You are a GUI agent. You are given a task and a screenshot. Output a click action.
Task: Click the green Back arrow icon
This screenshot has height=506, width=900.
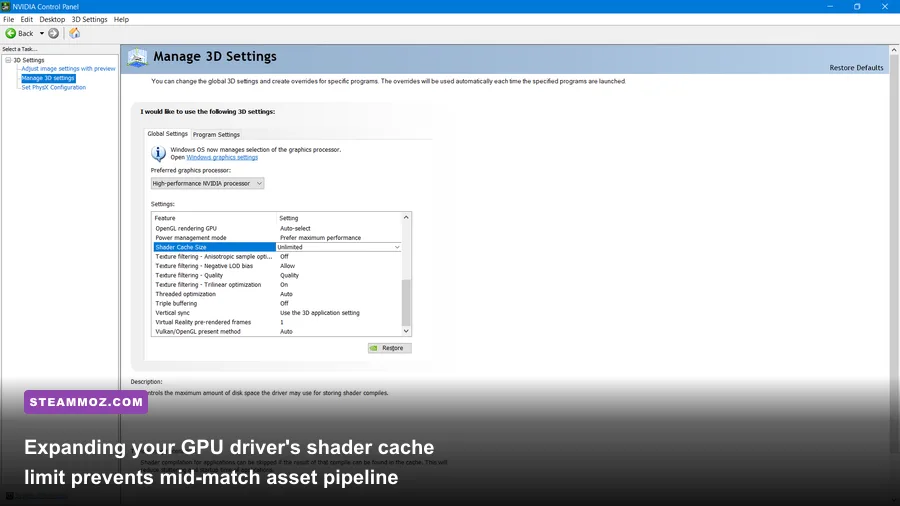10,33
